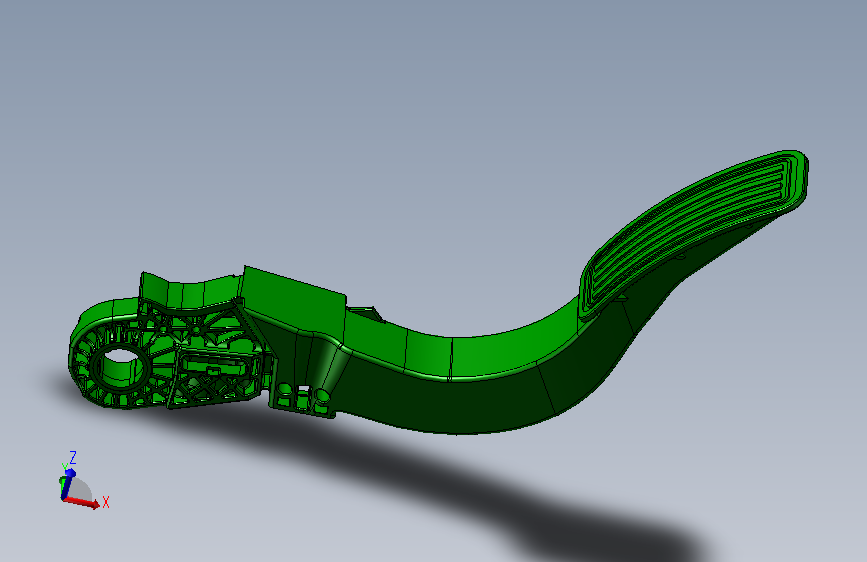Click the green Y axis label of the triad

pyautogui.click(x=65, y=467)
